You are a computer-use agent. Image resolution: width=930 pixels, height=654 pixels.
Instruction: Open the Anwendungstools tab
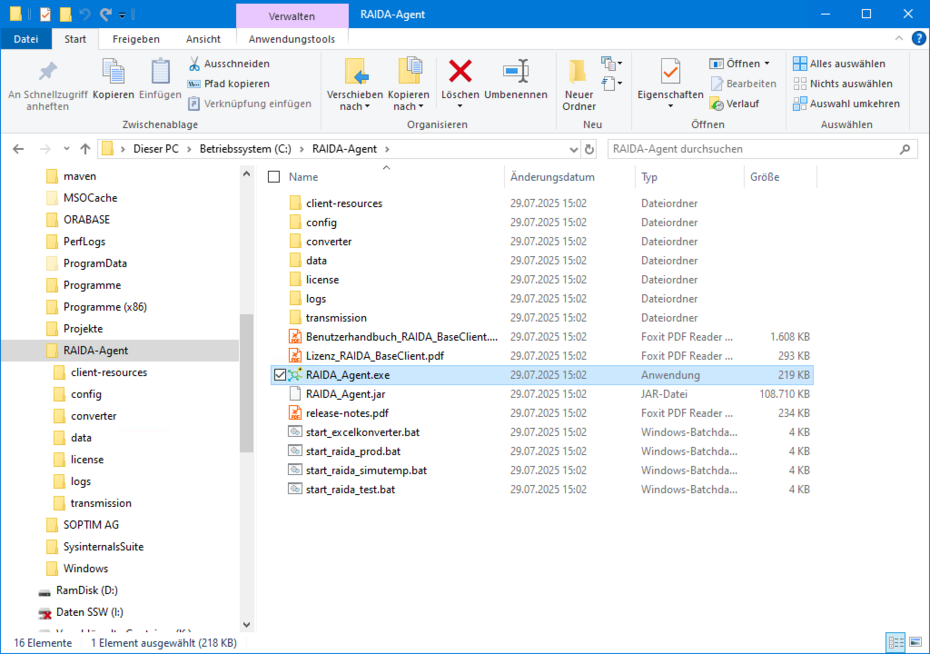(x=292, y=39)
